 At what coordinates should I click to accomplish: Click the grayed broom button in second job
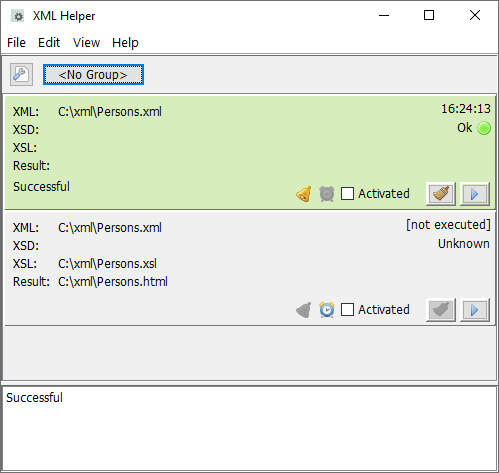pyautogui.click(x=441, y=310)
